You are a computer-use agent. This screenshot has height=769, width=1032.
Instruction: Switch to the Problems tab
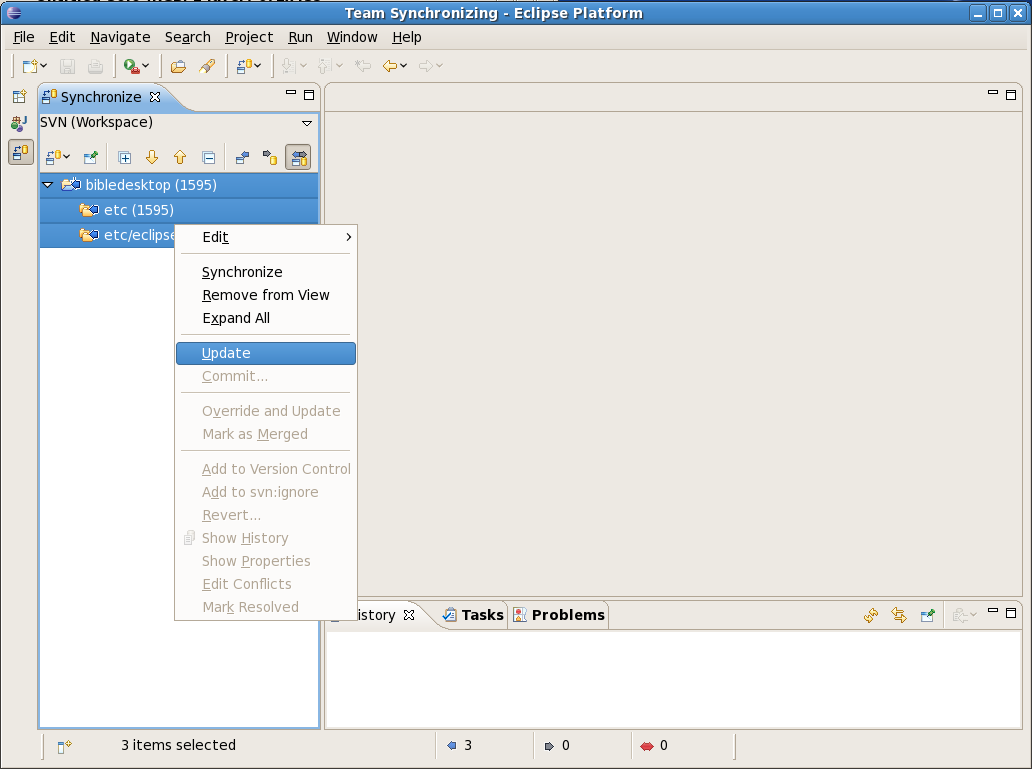567,615
